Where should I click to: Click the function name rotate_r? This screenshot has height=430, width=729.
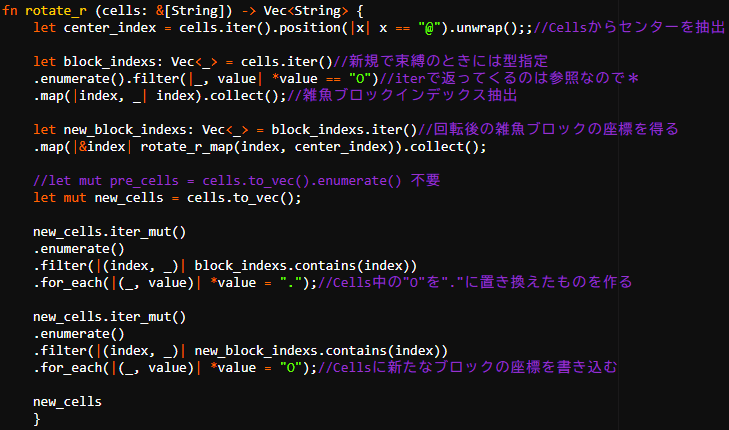[55, 11]
